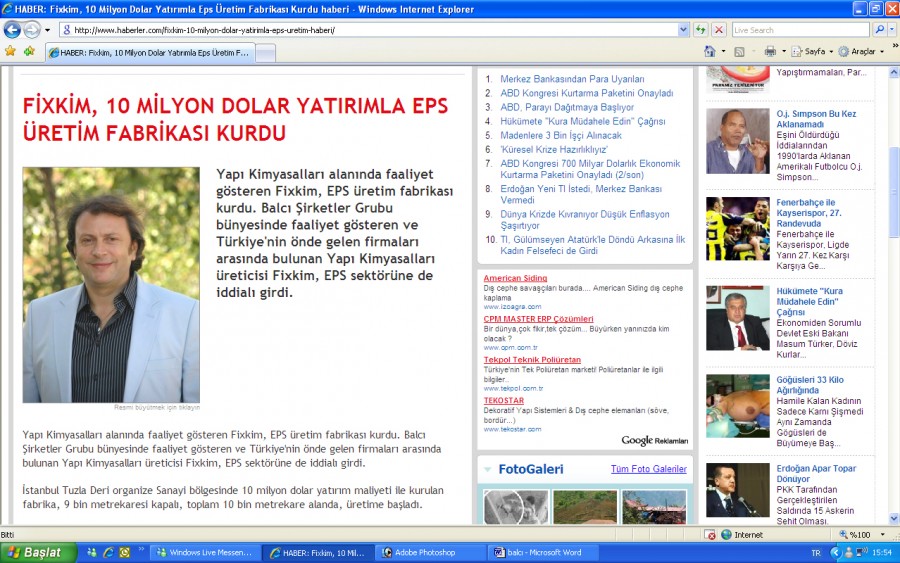
Task: Open the Başlat start menu
Action: [x=38, y=553]
